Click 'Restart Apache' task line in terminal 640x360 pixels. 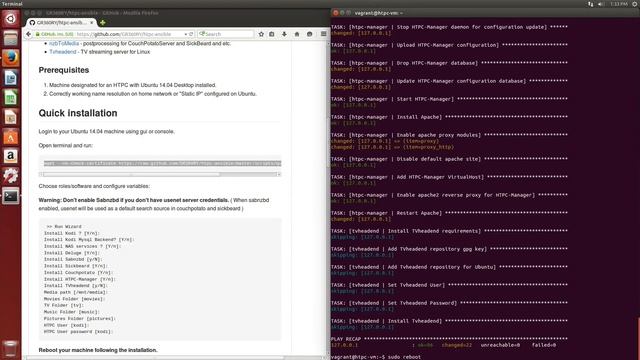coord(449,213)
